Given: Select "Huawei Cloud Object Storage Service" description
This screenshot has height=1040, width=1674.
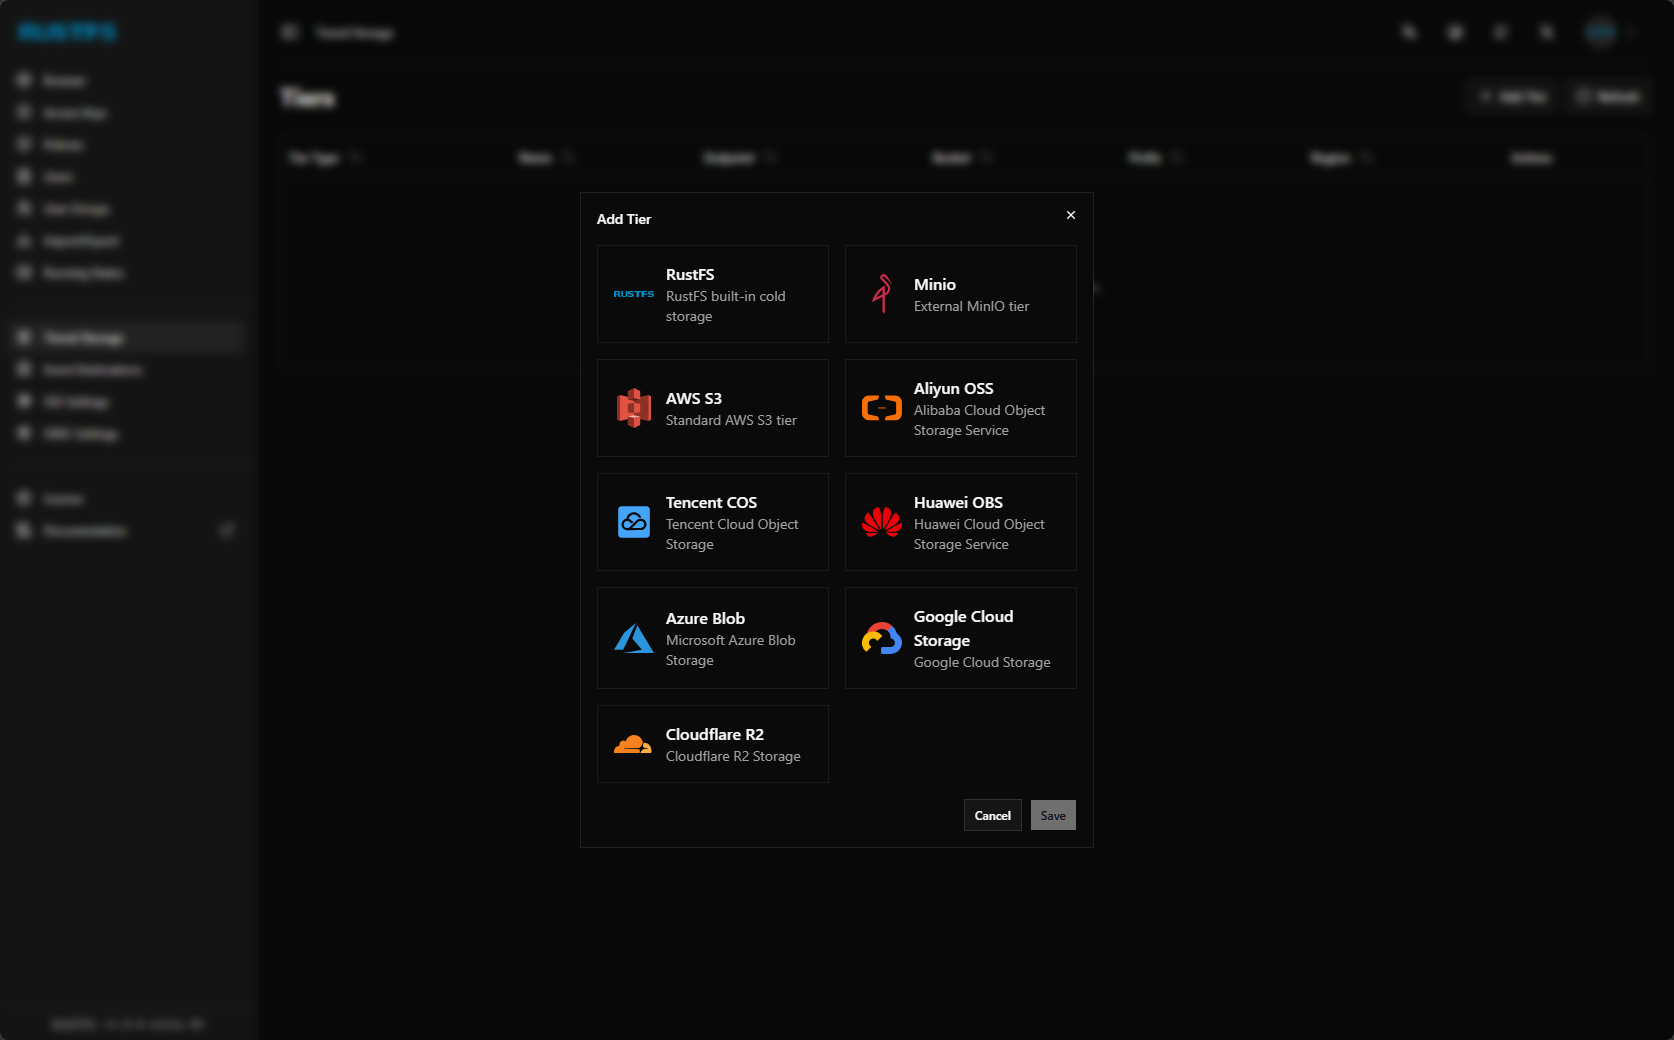Looking at the screenshot, I should pyautogui.click(x=979, y=534).
